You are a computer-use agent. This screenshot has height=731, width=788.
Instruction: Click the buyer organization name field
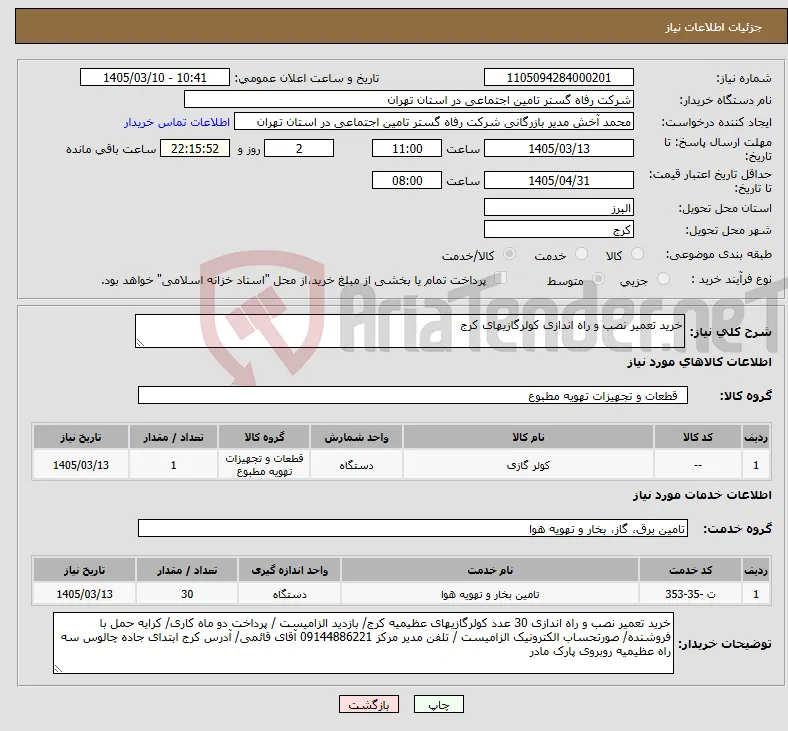409,99
